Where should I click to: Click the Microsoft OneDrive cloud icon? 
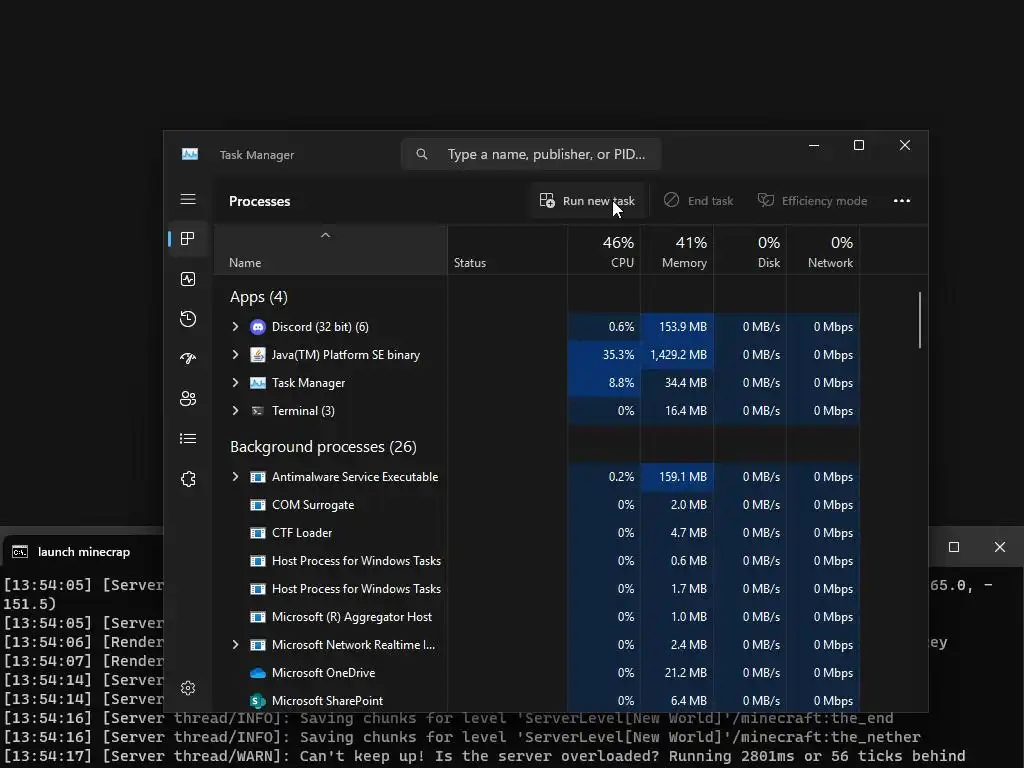click(x=258, y=673)
